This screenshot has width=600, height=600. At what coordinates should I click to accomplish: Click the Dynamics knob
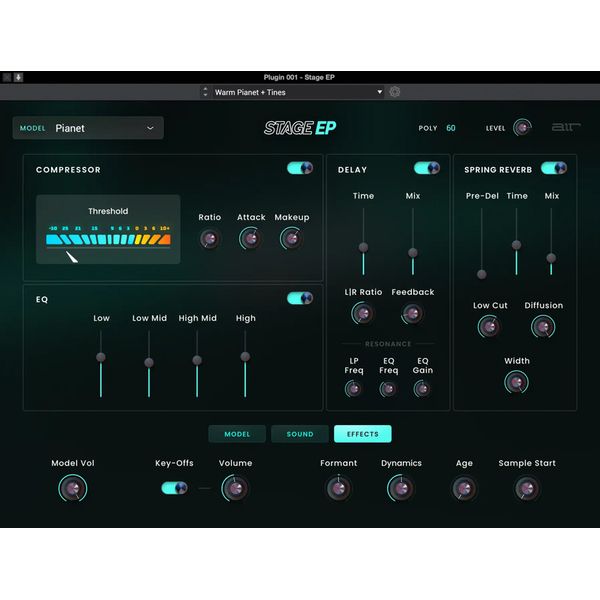click(401, 488)
